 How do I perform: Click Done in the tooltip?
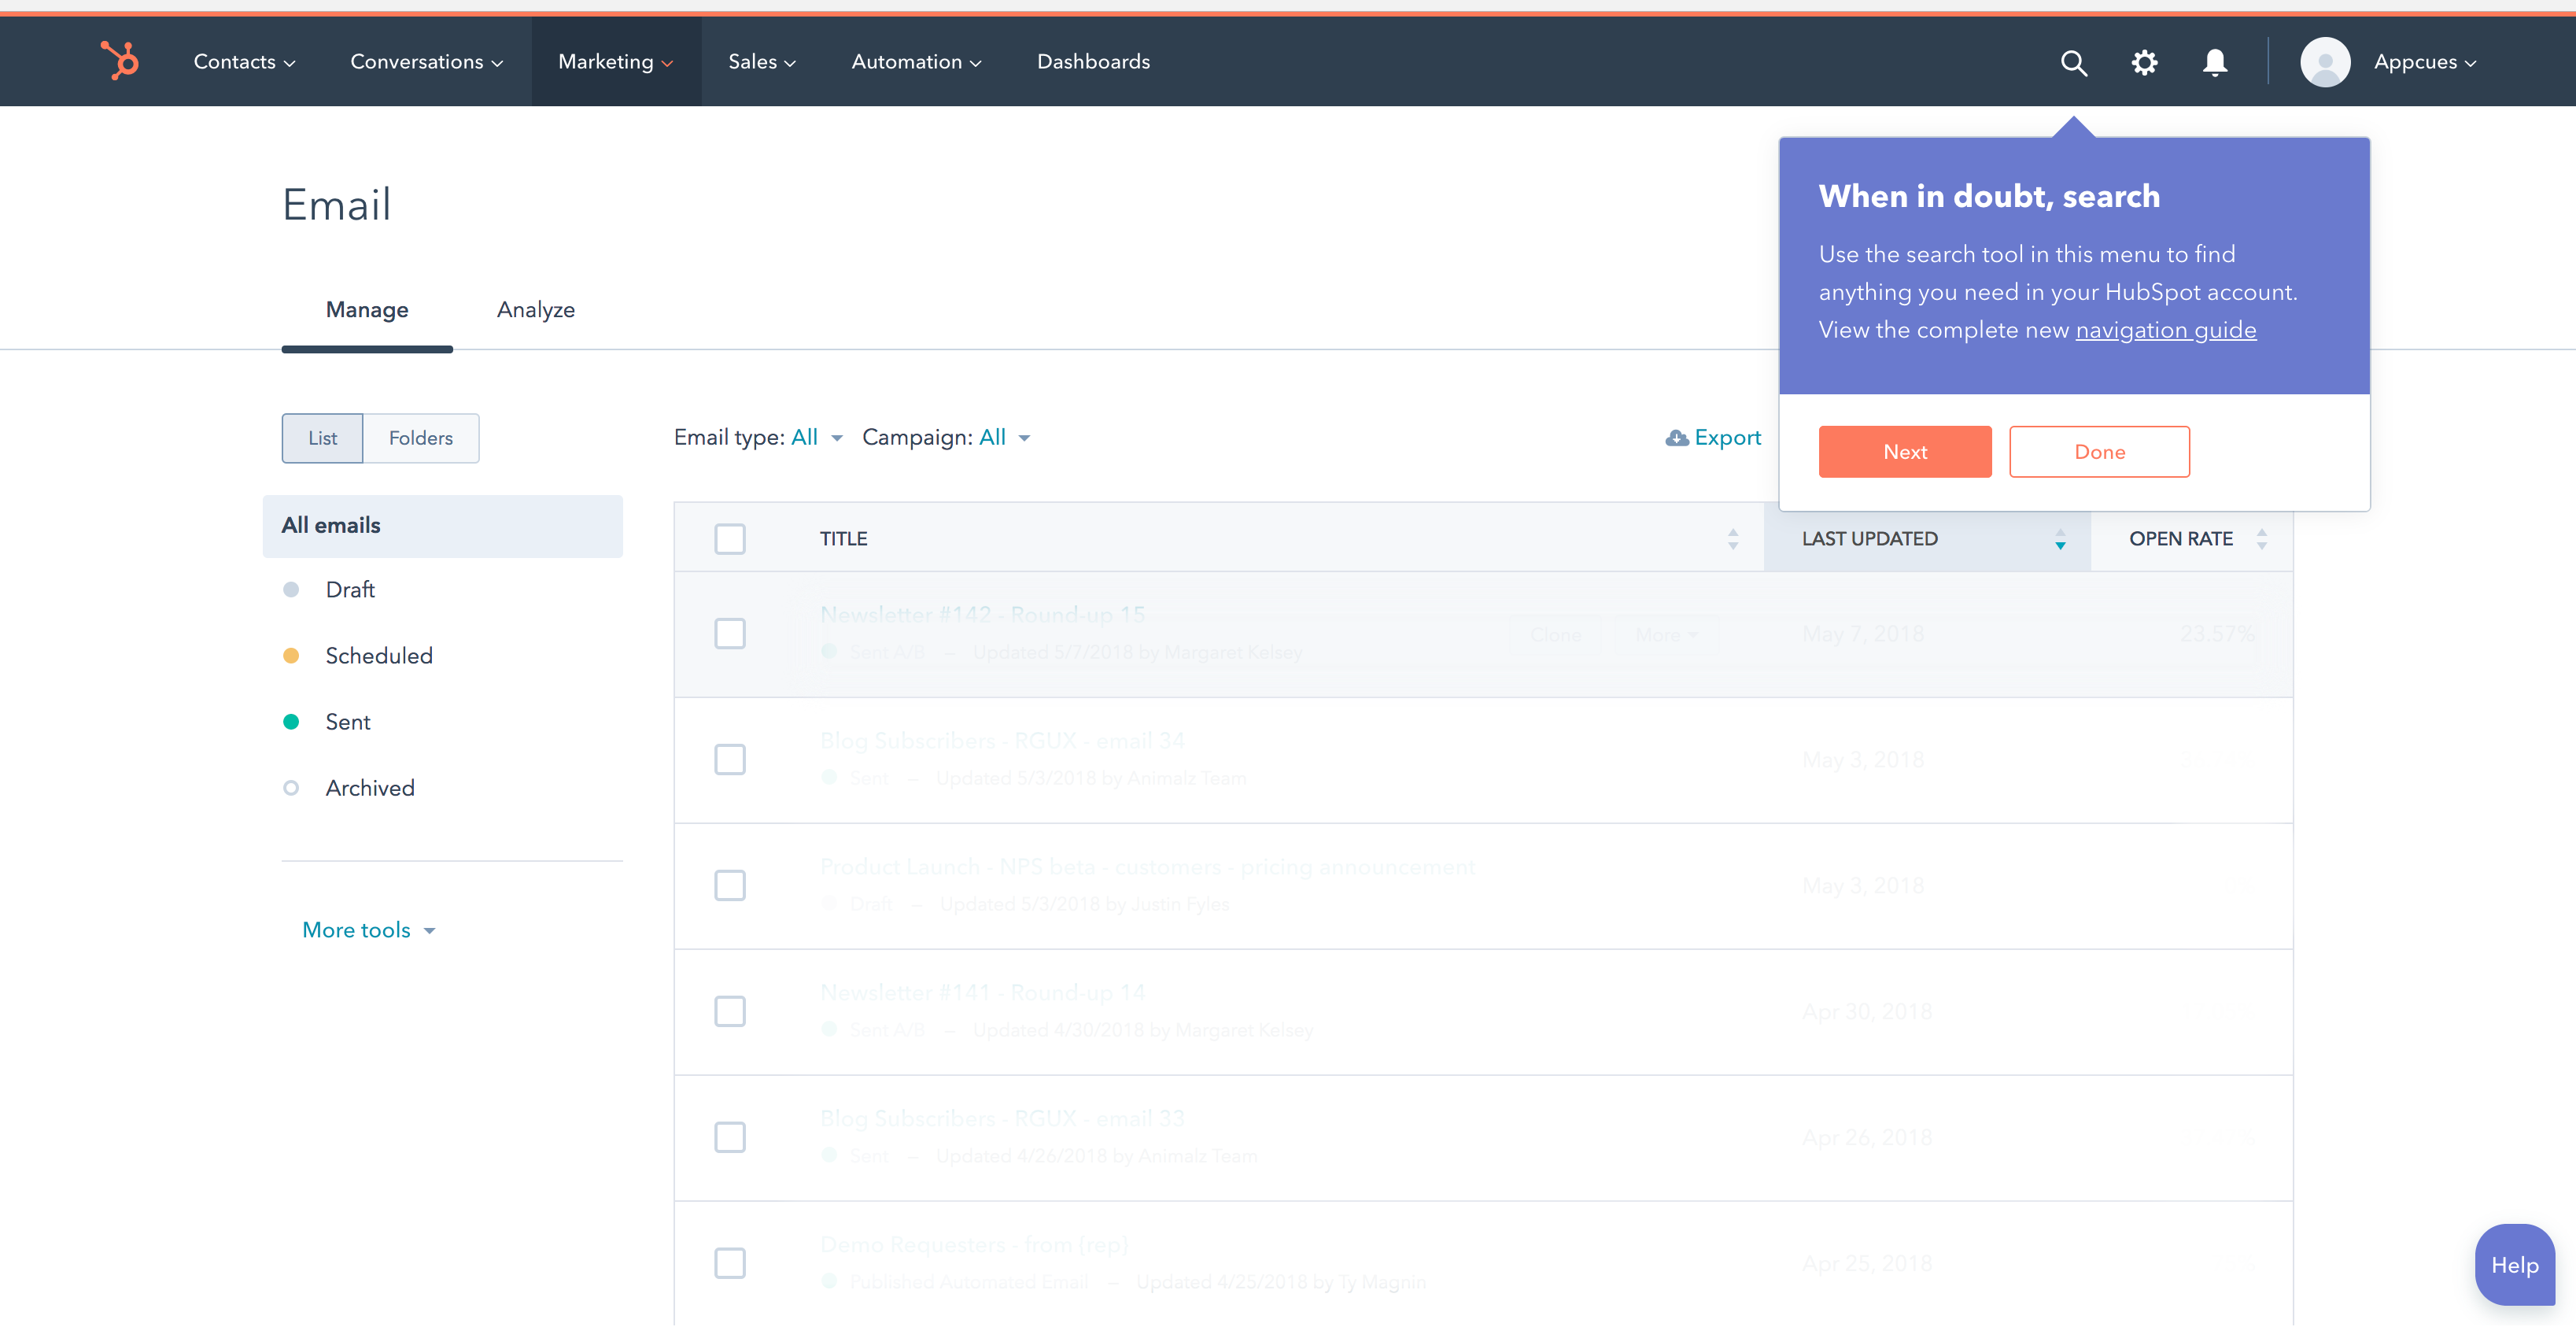2099,452
